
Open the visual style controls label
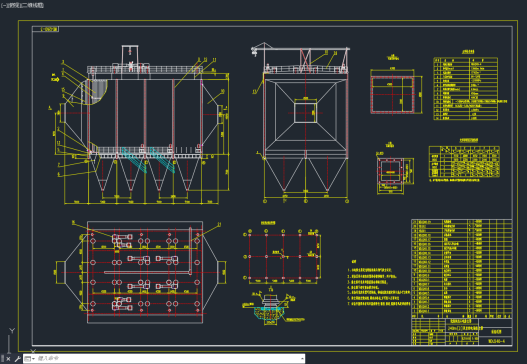[32, 5]
